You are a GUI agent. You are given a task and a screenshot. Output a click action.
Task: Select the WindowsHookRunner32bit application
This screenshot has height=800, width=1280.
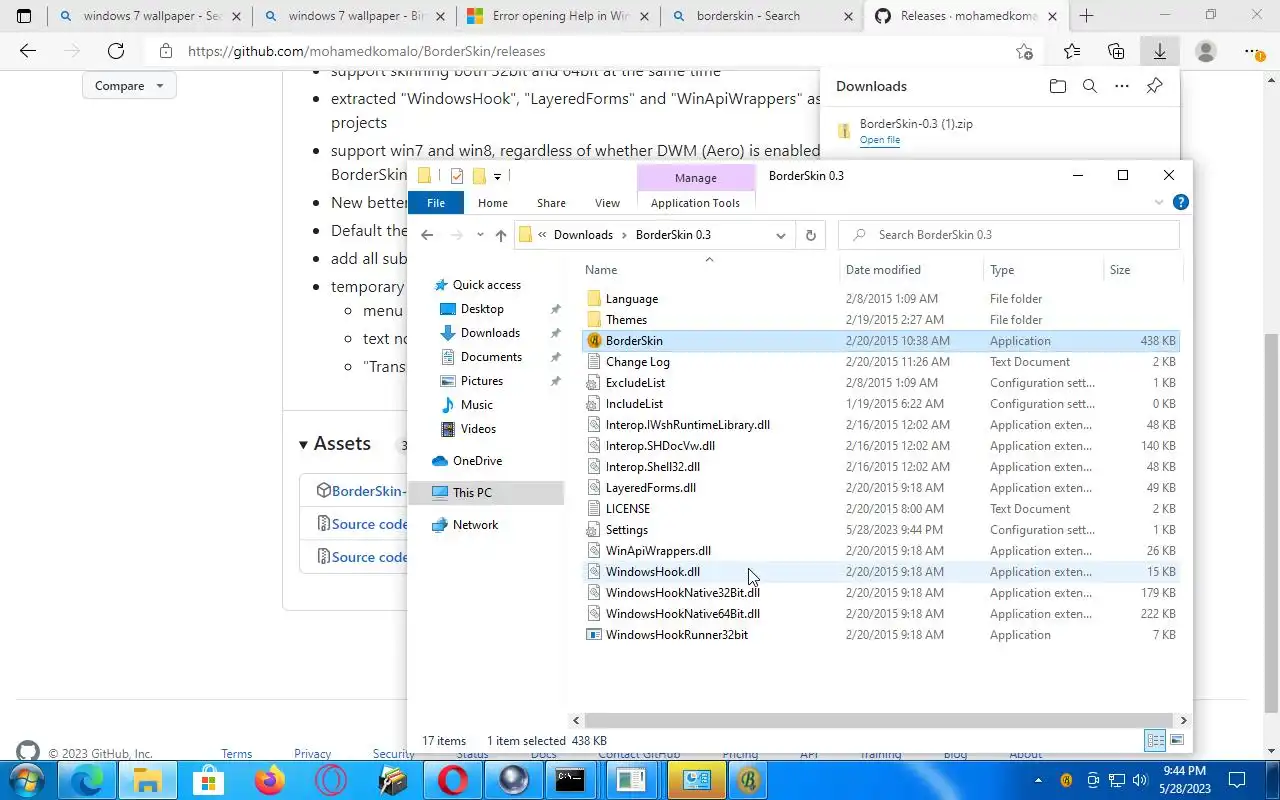[x=880, y=635]
